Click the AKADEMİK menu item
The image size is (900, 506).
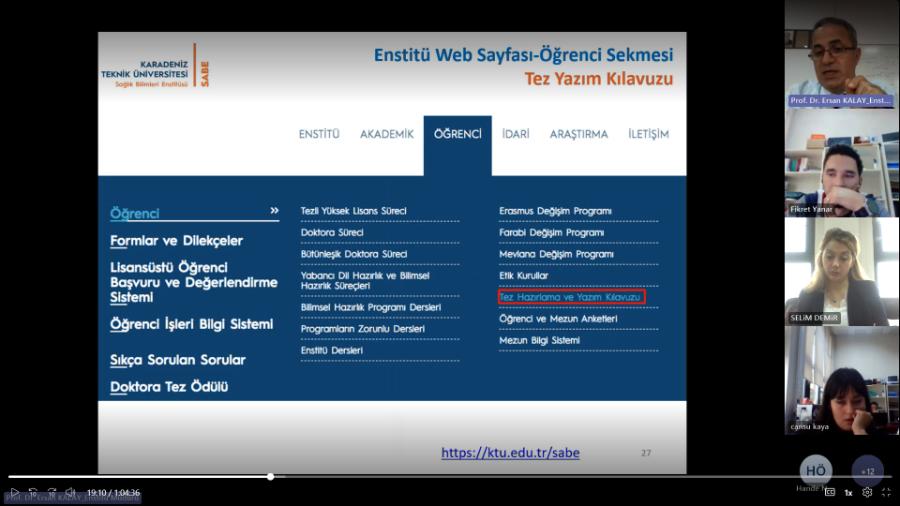[x=386, y=134]
